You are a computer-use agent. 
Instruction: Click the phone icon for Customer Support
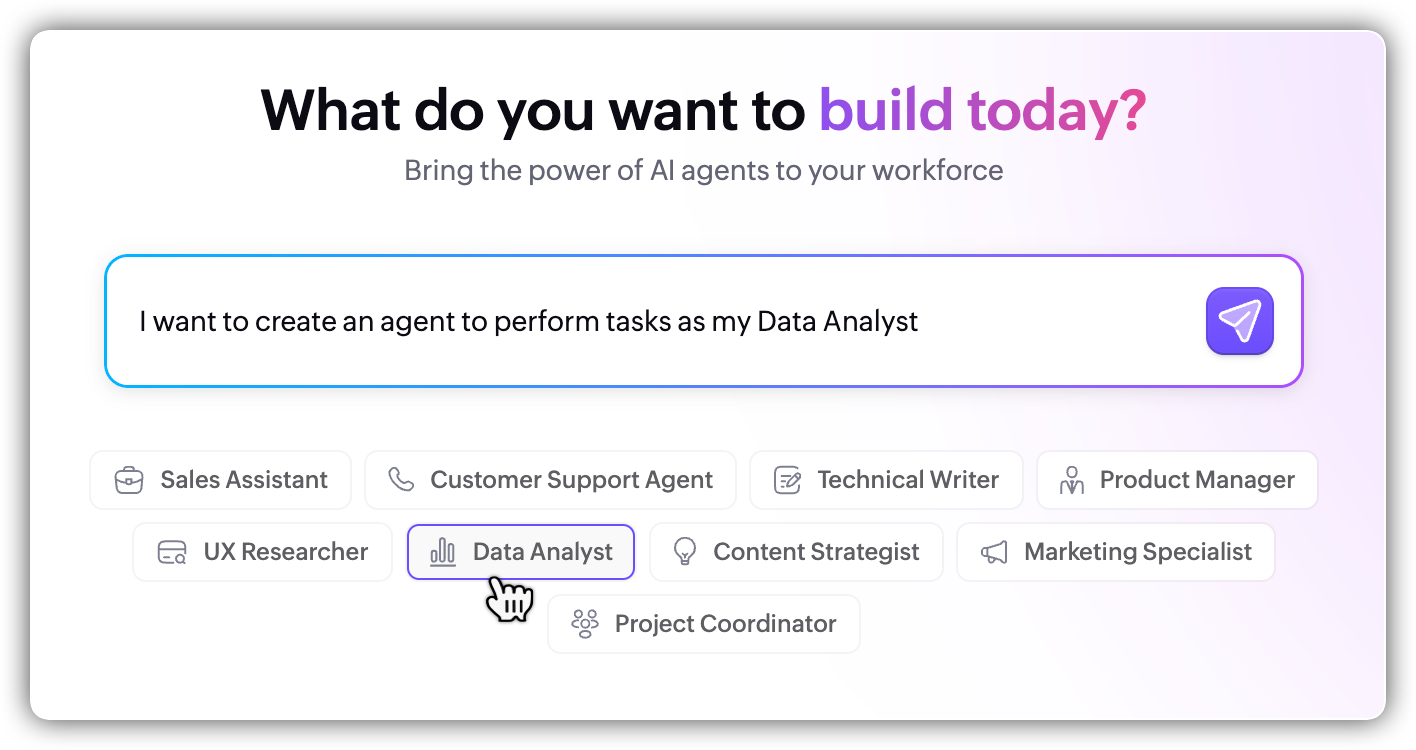(401, 480)
